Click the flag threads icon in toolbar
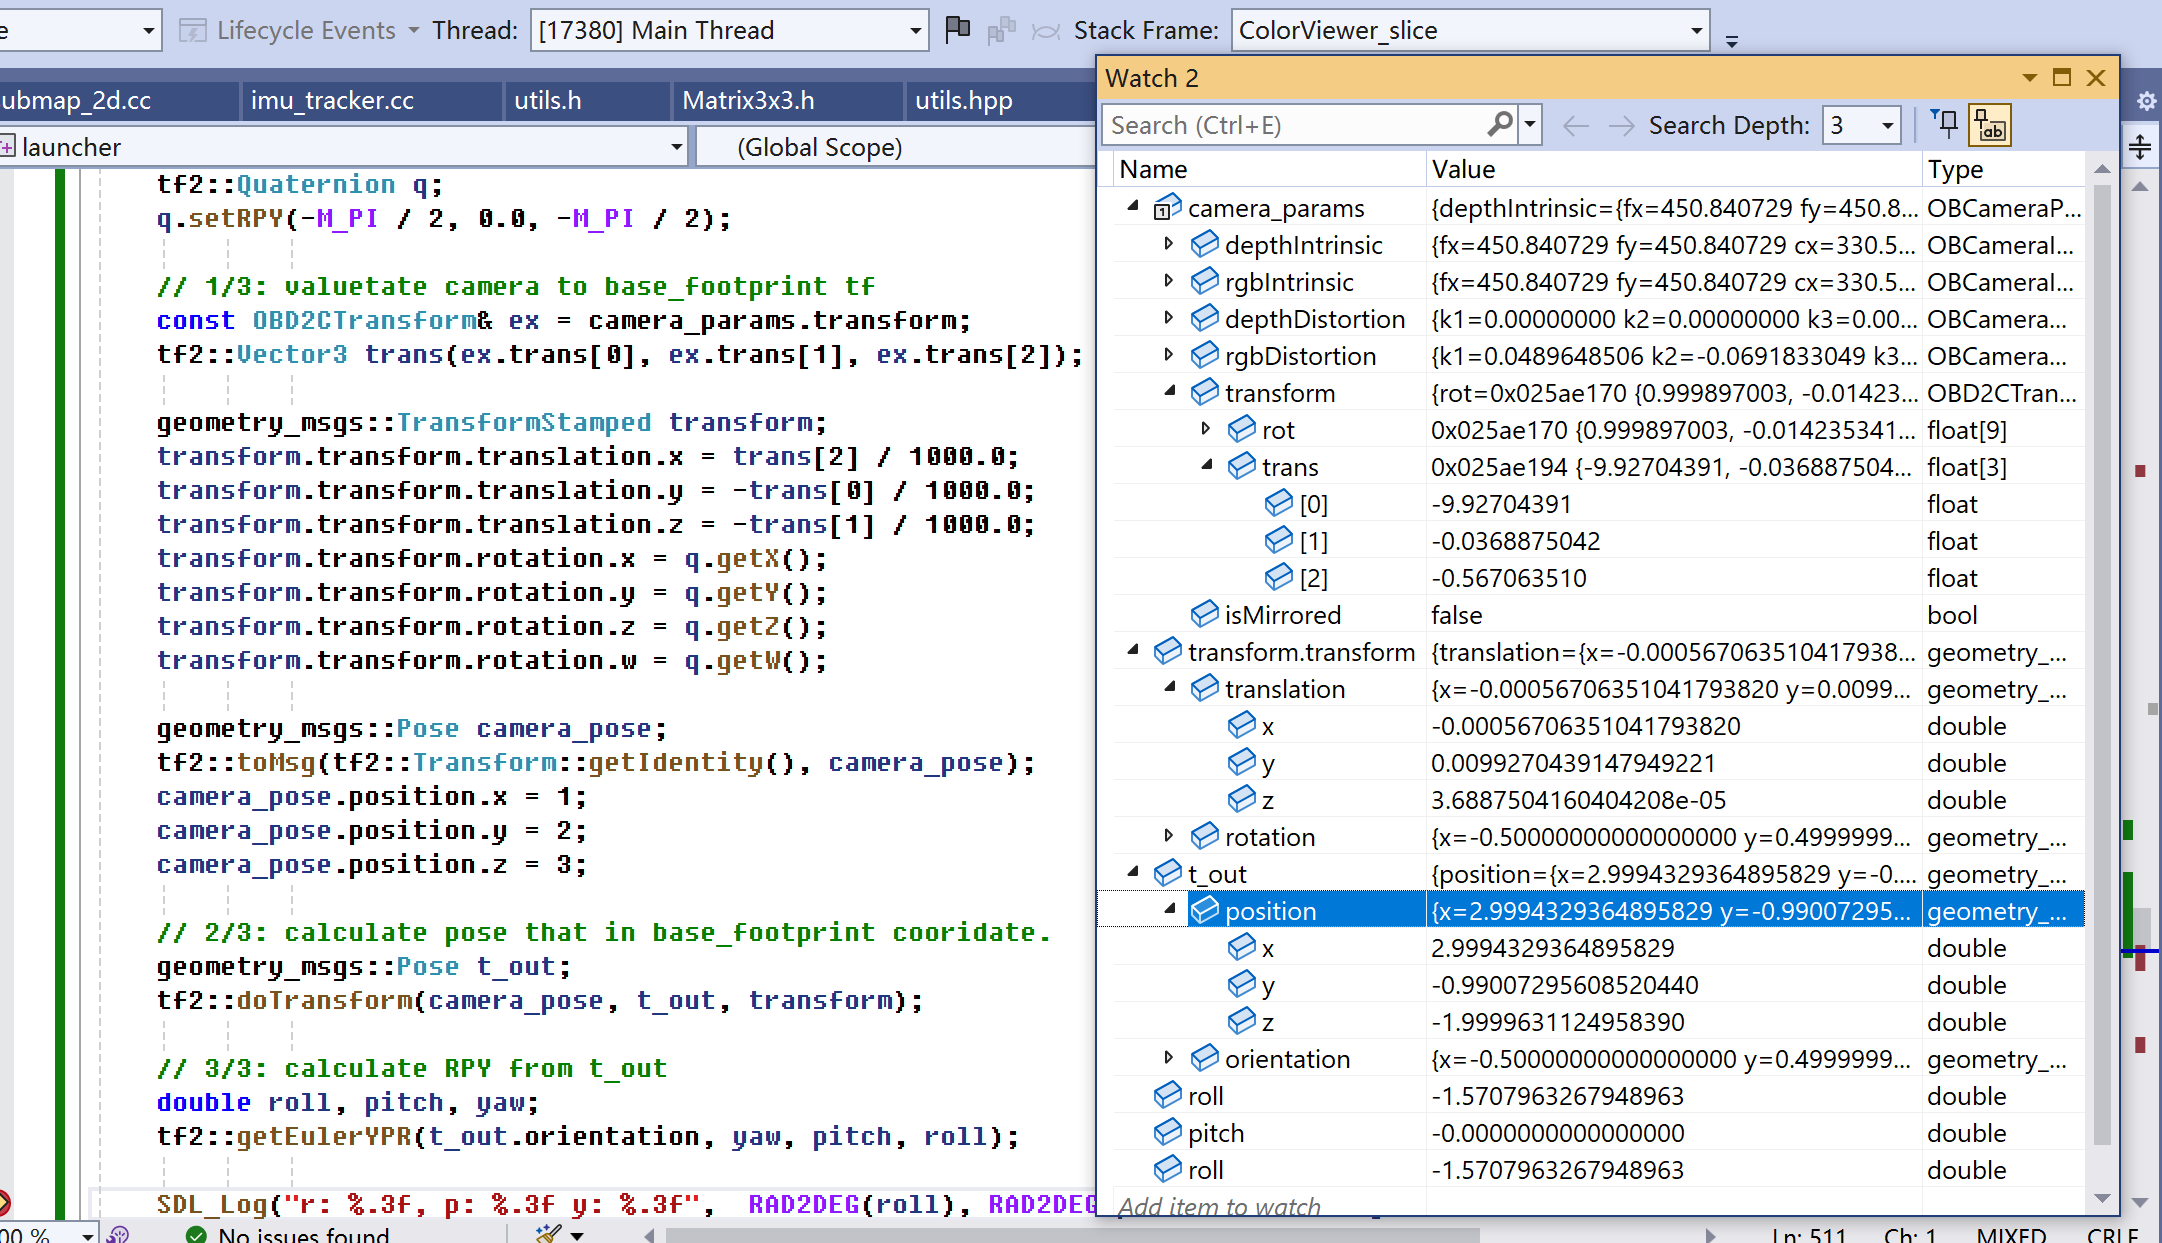This screenshot has height=1243, width=2162. pyautogui.click(x=957, y=30)
